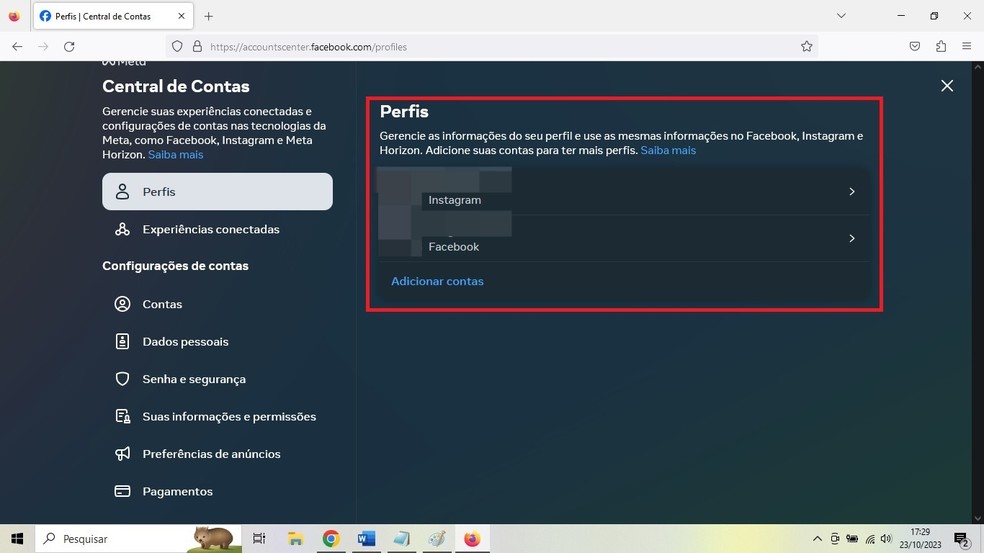Go back in Firefox

tap(17, 46)
